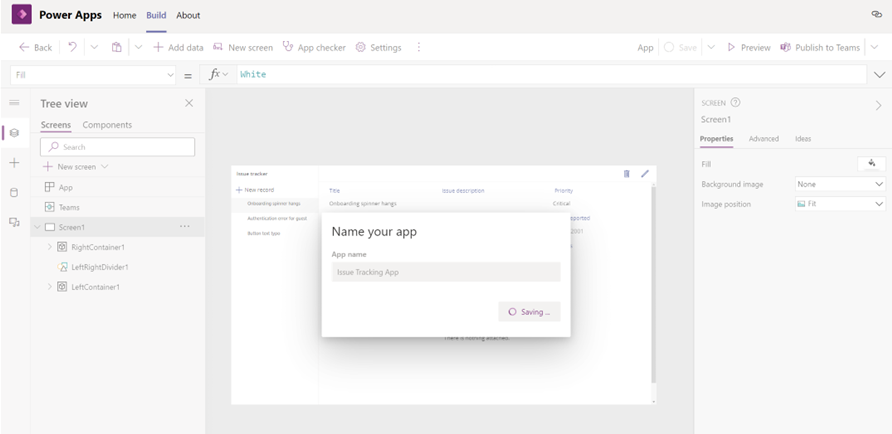The width and height of the screenshot is (892, 434).
Task: Expand the RightContainer1 node
Action: (x=49, y=247)
